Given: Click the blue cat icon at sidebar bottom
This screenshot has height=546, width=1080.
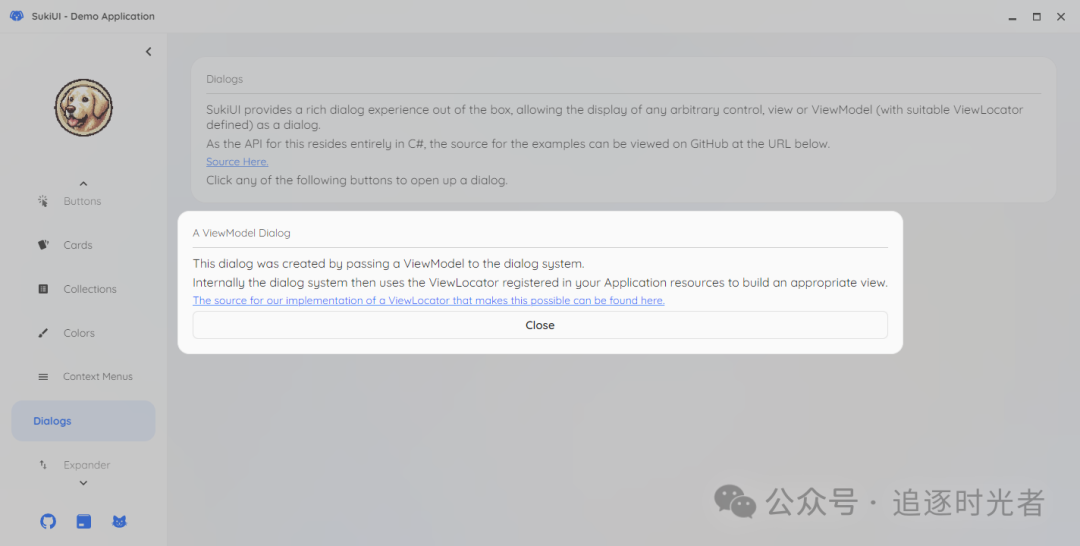Looking at the screenshot, I should click(119, 521).
